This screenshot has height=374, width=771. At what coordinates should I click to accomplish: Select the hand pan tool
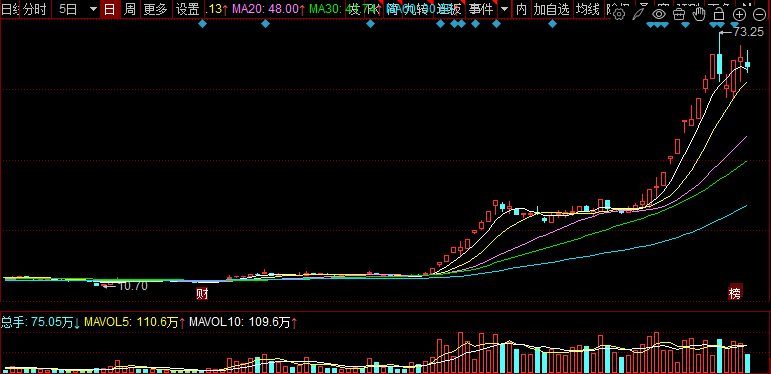coord(699,14)
